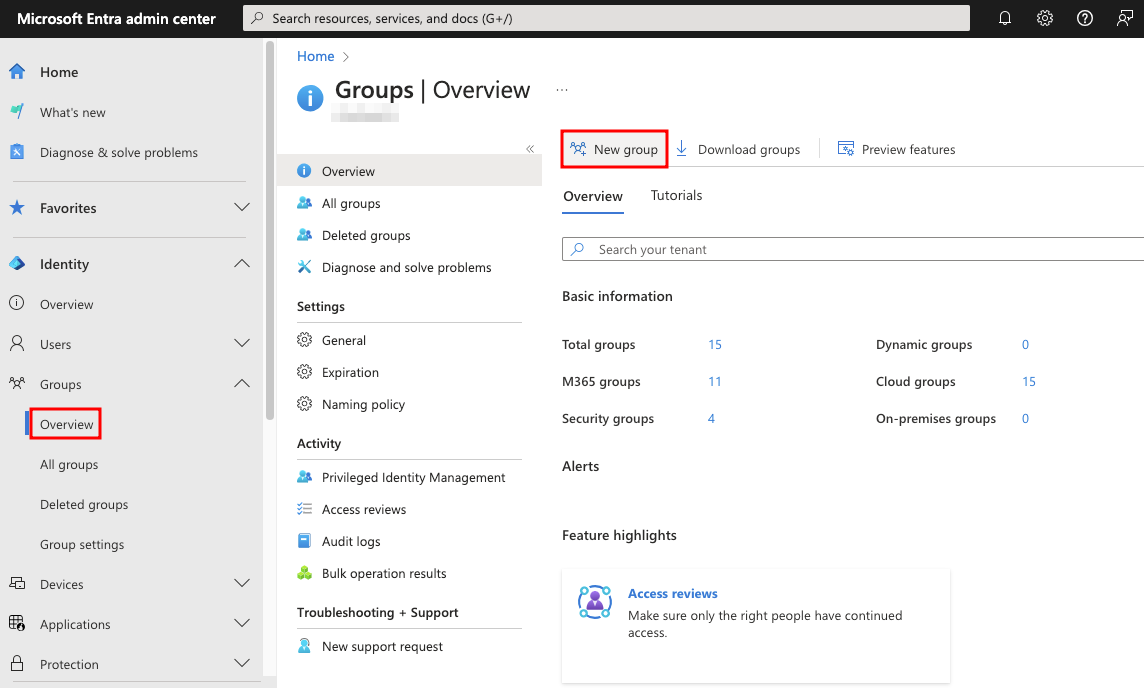Screen dimensions: 1144x688
Task: Click the Expiration gear icon
Action: pos(304,372)
